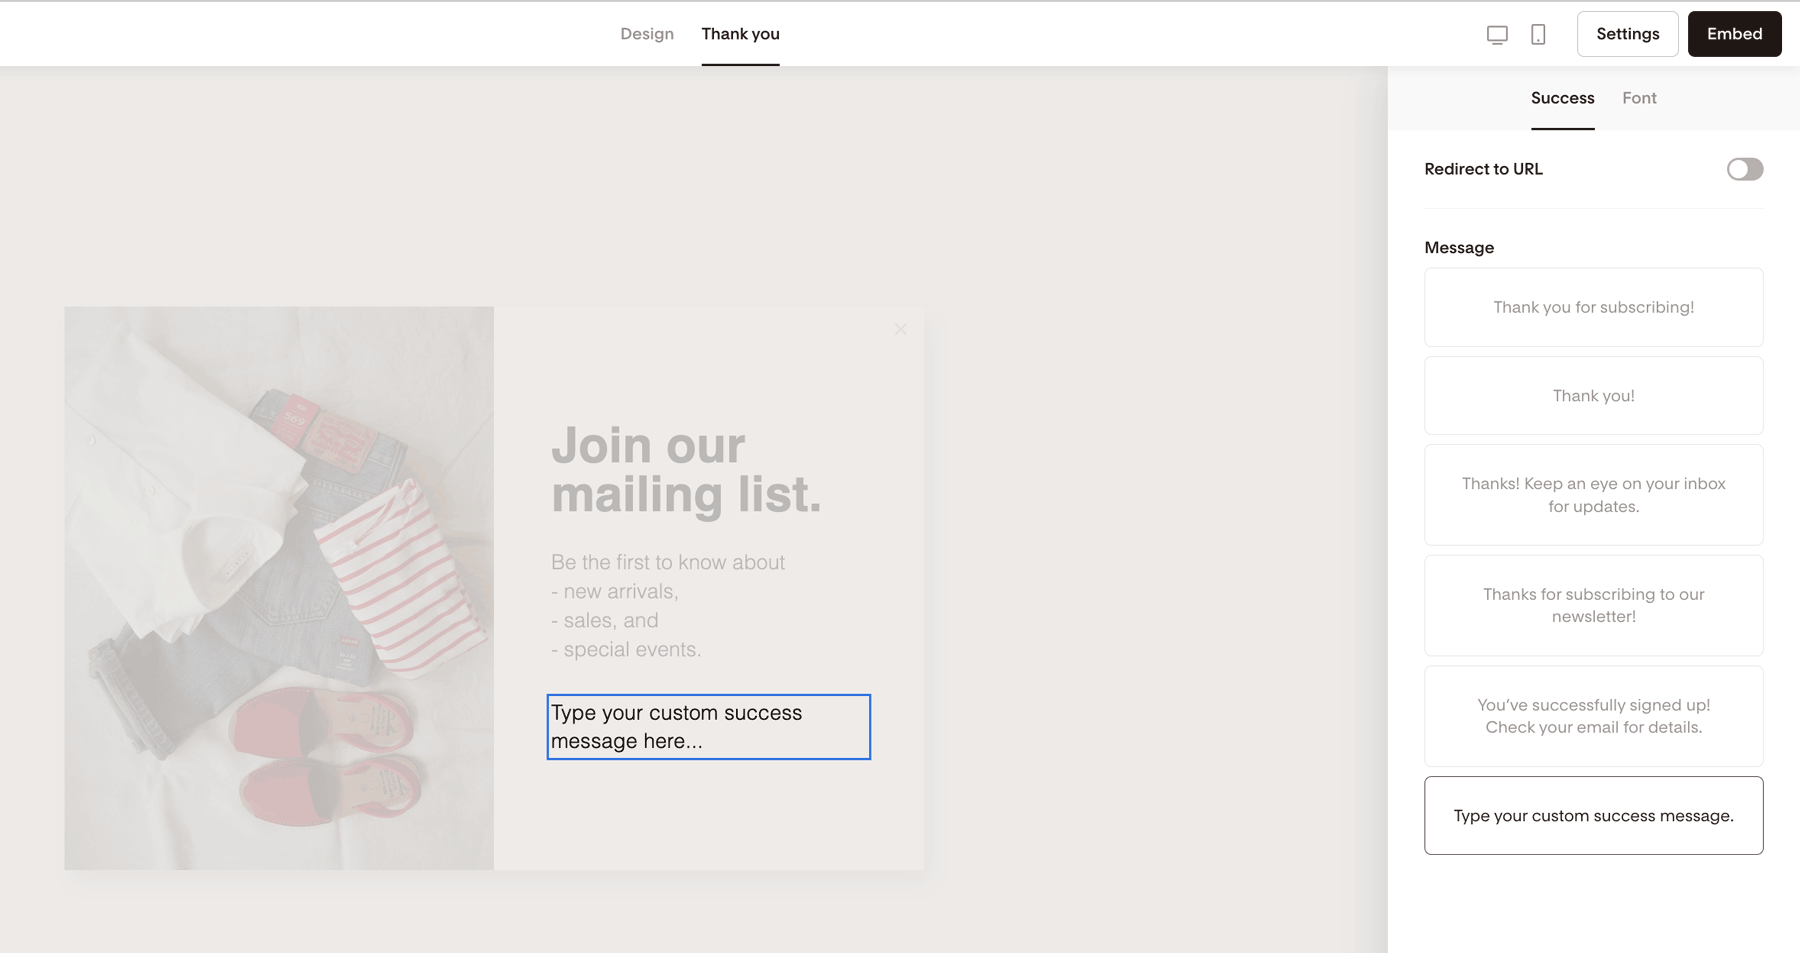The height and width of the screenshot is (953, 1800).
Task: Switch to desktop preview icon
Action: (1497, 34)
